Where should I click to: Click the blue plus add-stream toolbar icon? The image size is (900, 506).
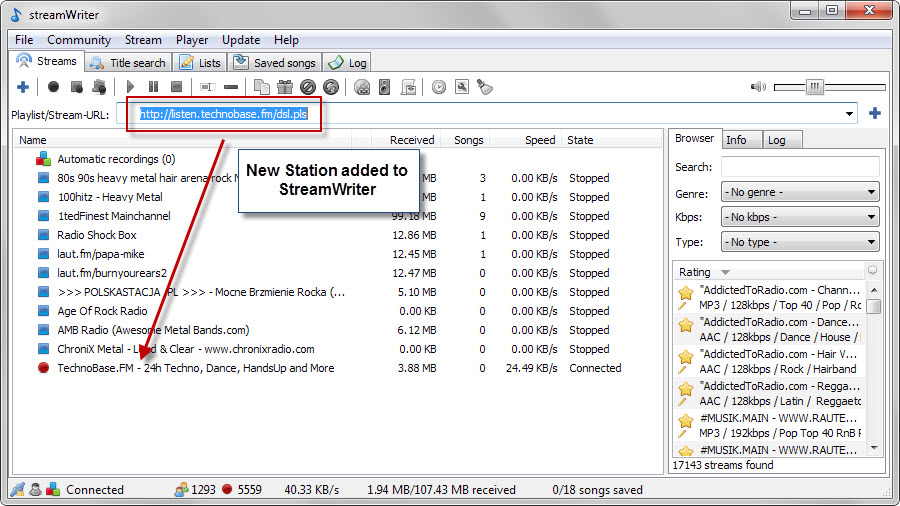coord(23,87)
